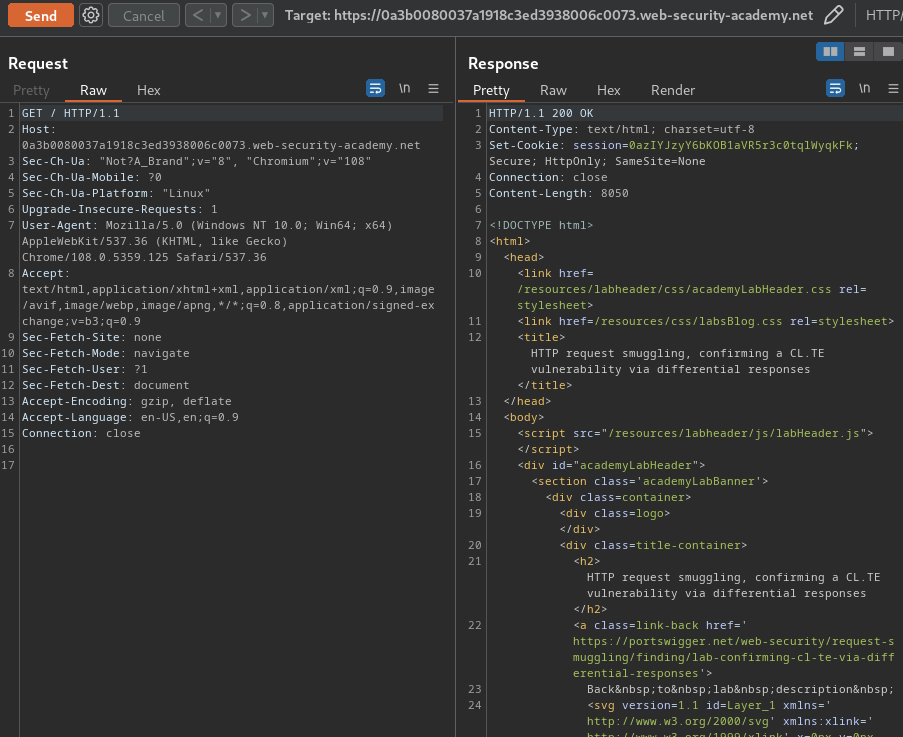This screenshot has width=903, height=737.
Task: Switch Response view to Raw tab
Action: tap(553, 90)
